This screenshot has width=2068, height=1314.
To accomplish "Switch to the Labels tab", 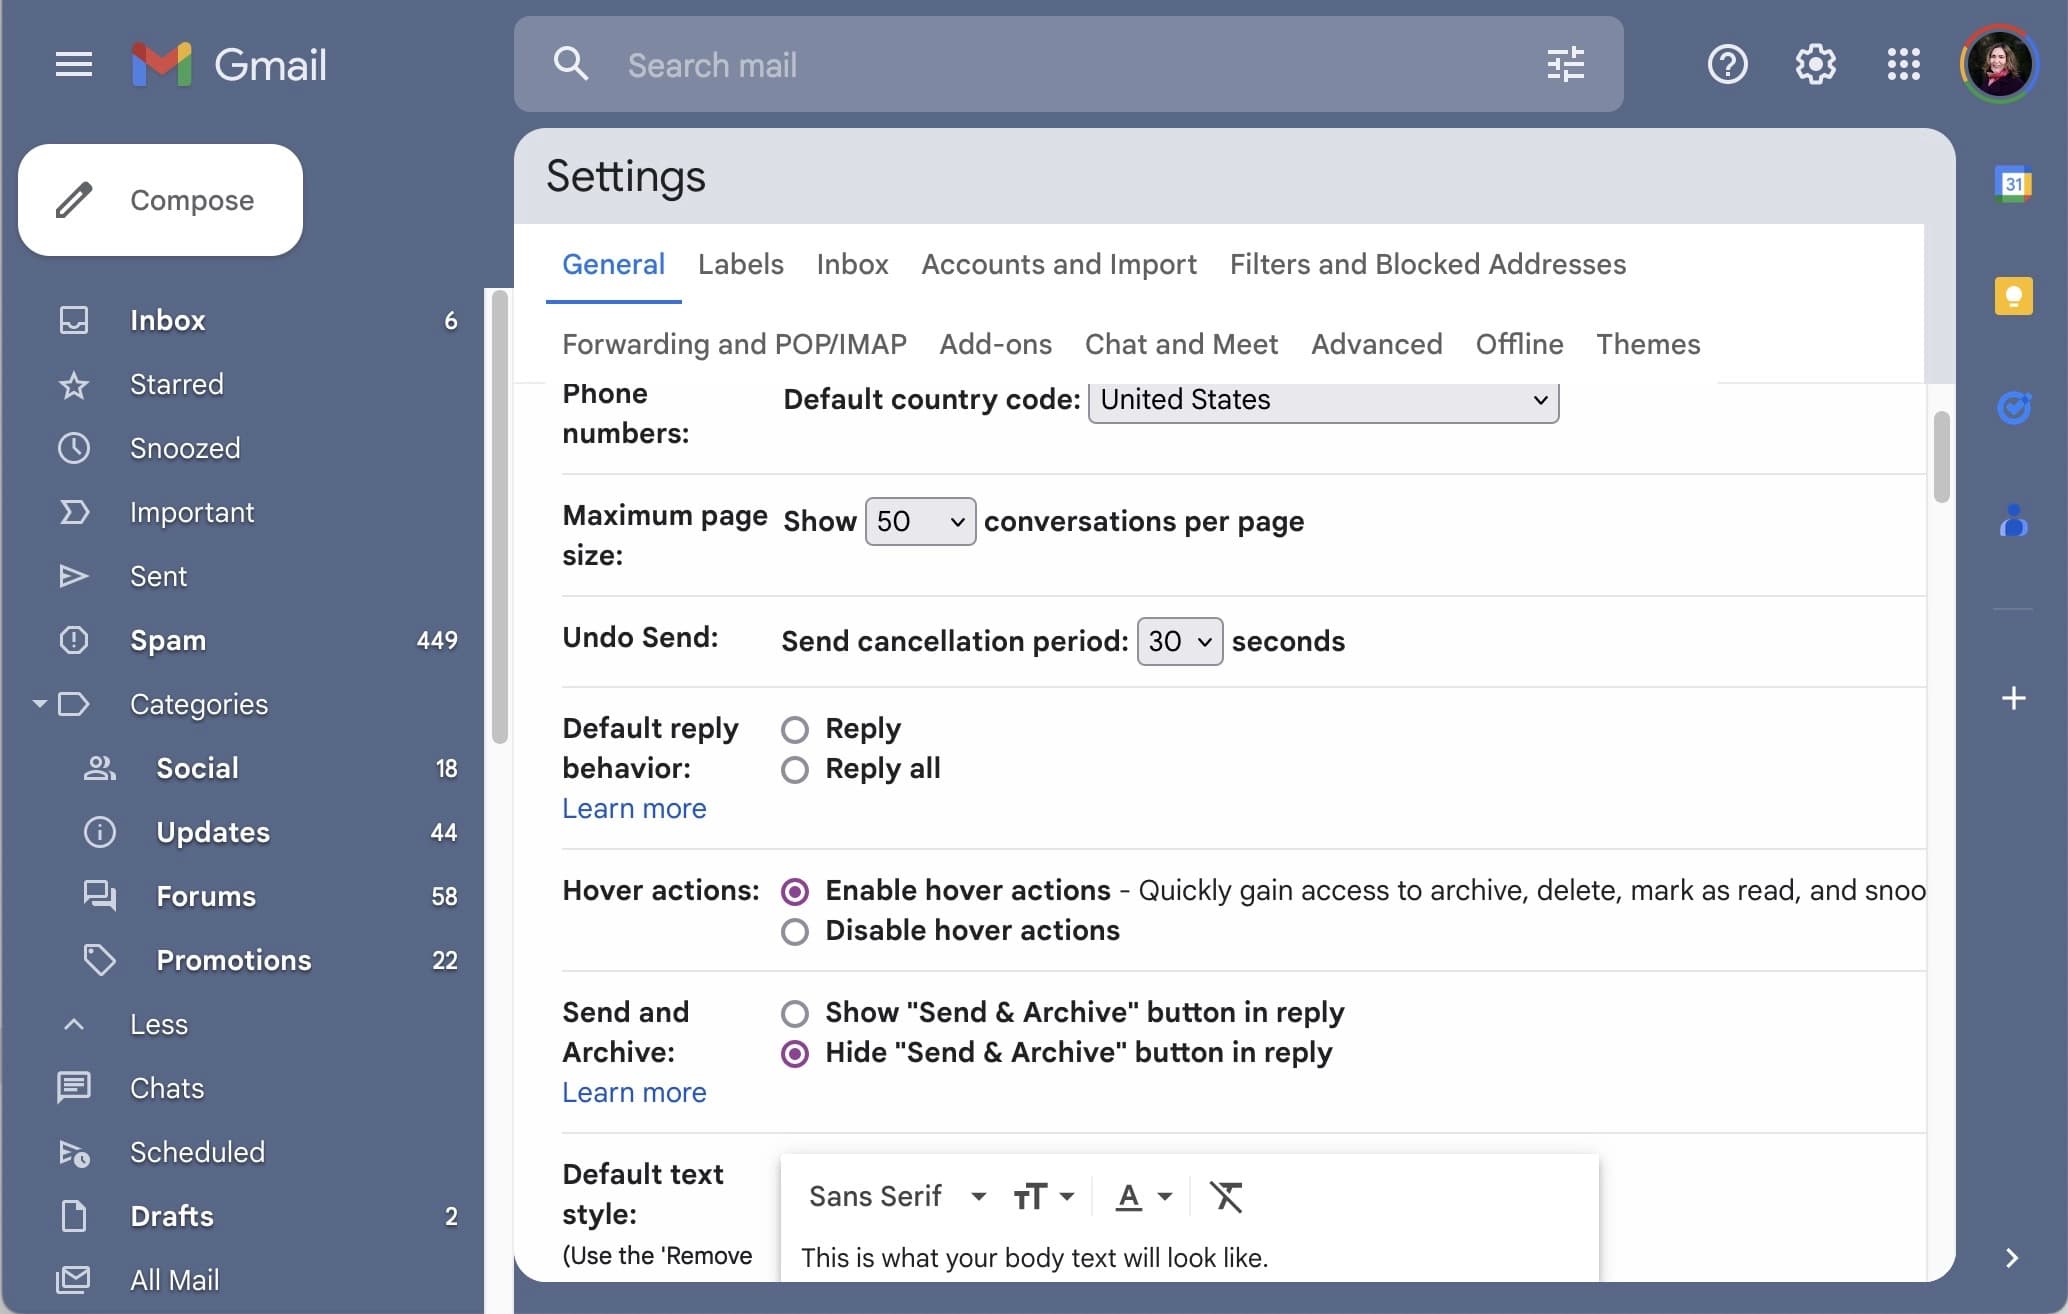I will [740, 264].
